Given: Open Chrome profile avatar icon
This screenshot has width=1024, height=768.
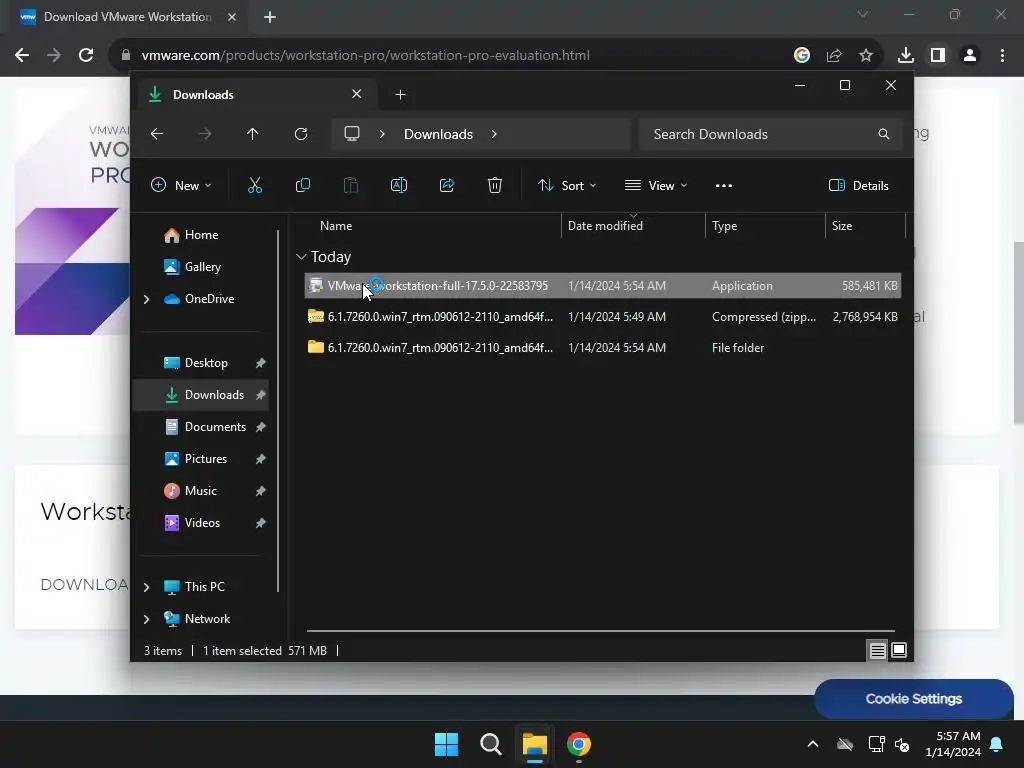Looking at the screenshot, I should 970,56.
